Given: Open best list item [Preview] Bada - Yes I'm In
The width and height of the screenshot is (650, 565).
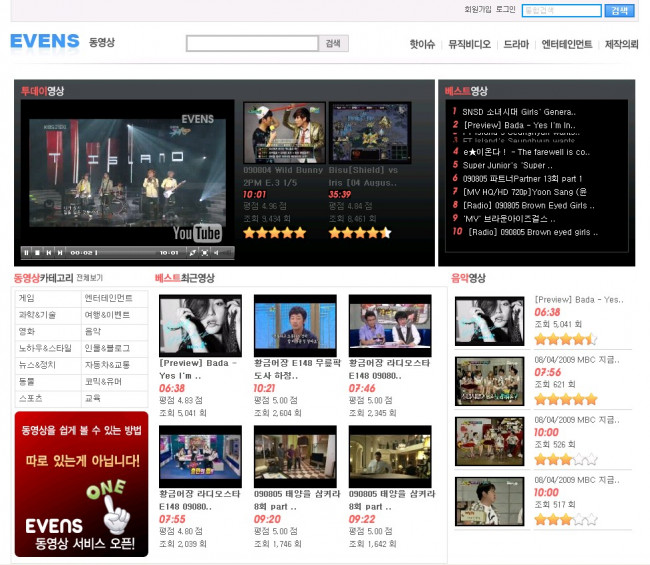Looking at the screenshot, I should (519, 125).
